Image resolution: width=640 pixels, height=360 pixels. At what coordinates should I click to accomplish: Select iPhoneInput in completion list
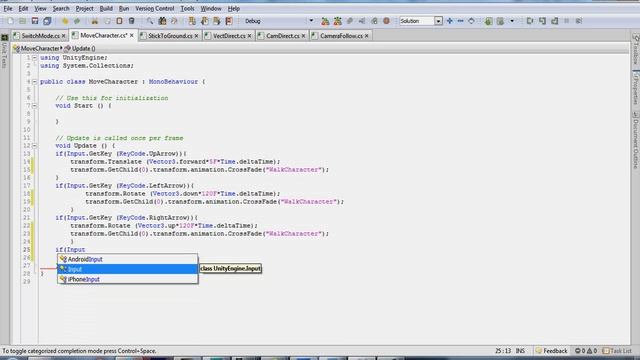[128, 279]
